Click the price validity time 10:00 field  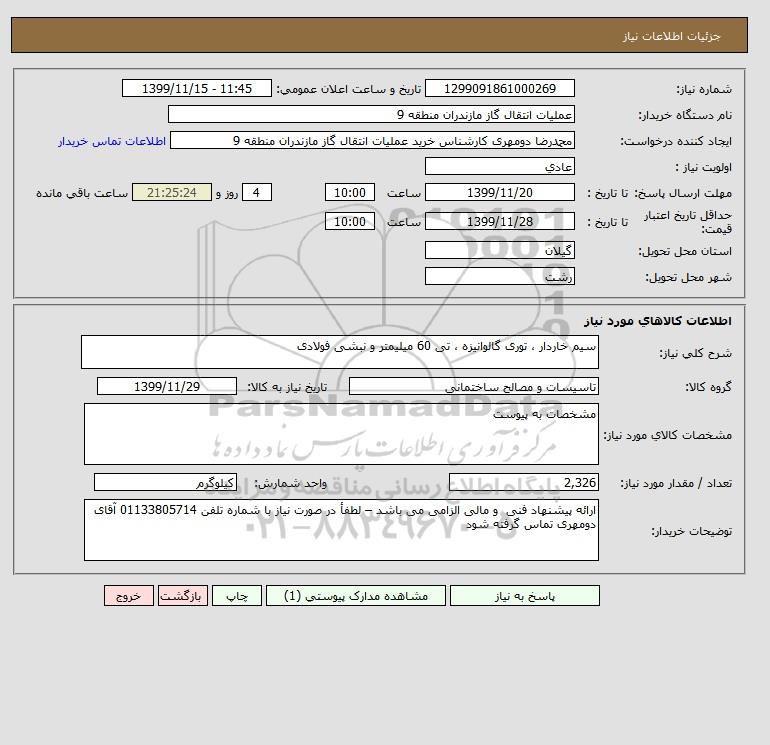pos(350,221)
